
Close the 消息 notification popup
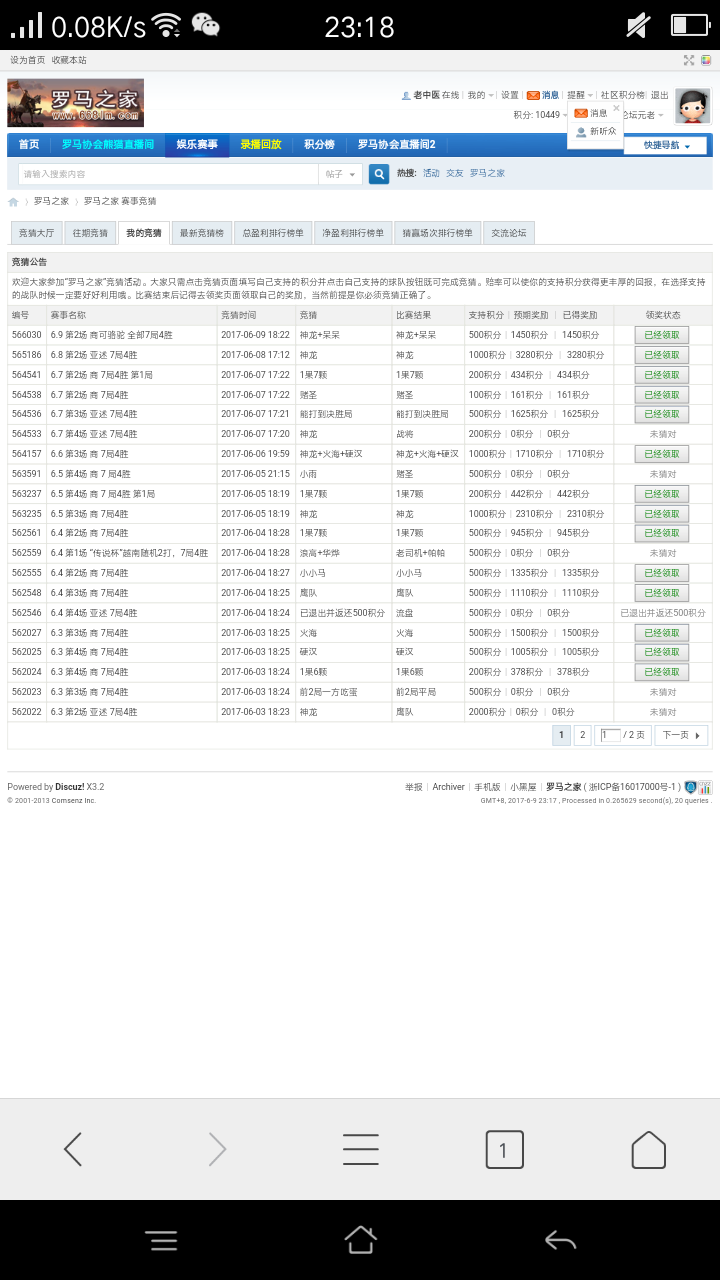616,108
